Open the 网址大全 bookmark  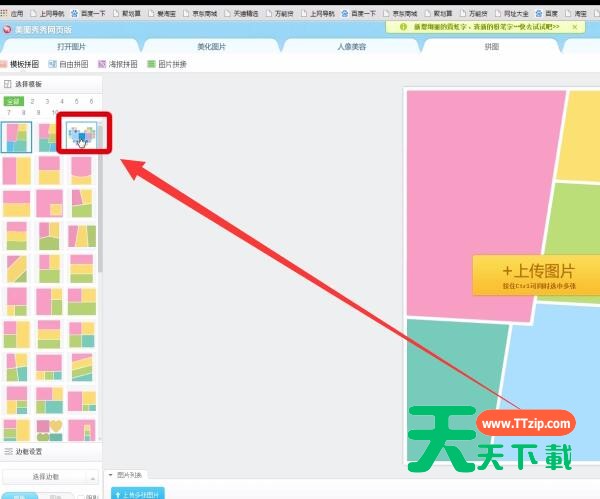512,13
